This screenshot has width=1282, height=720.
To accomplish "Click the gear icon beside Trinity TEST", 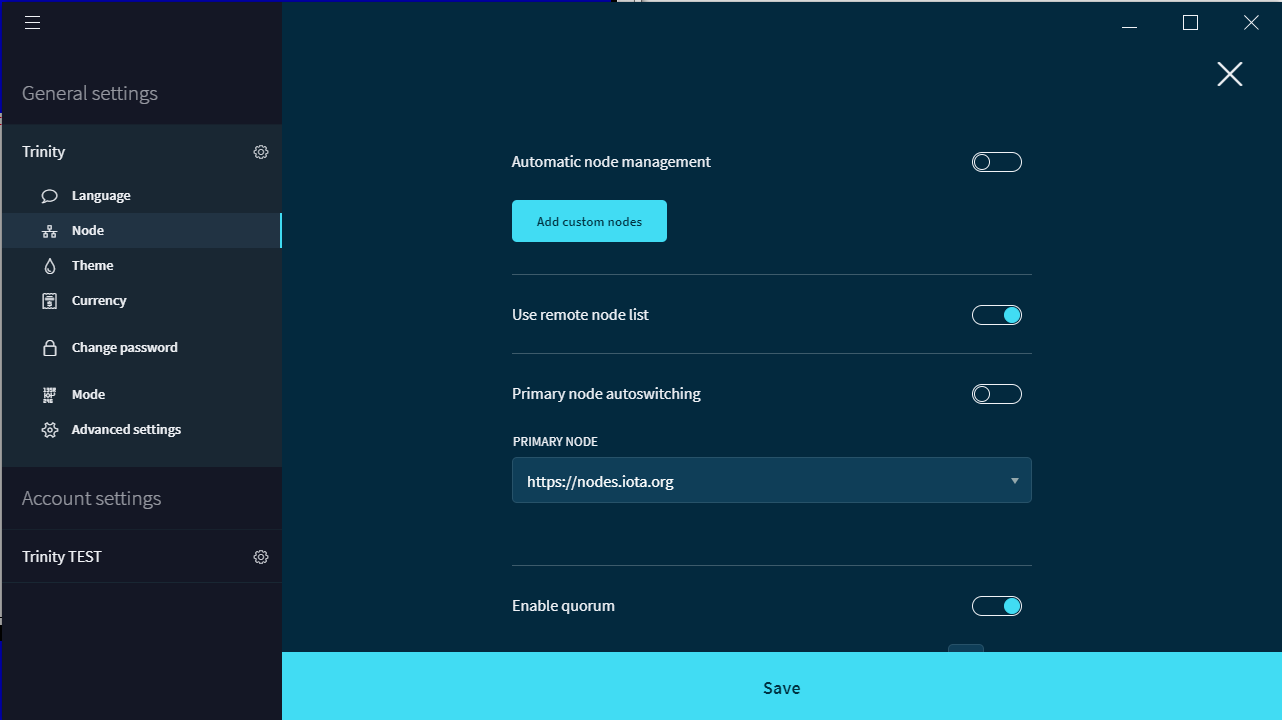I will click(x=261, y=556).
